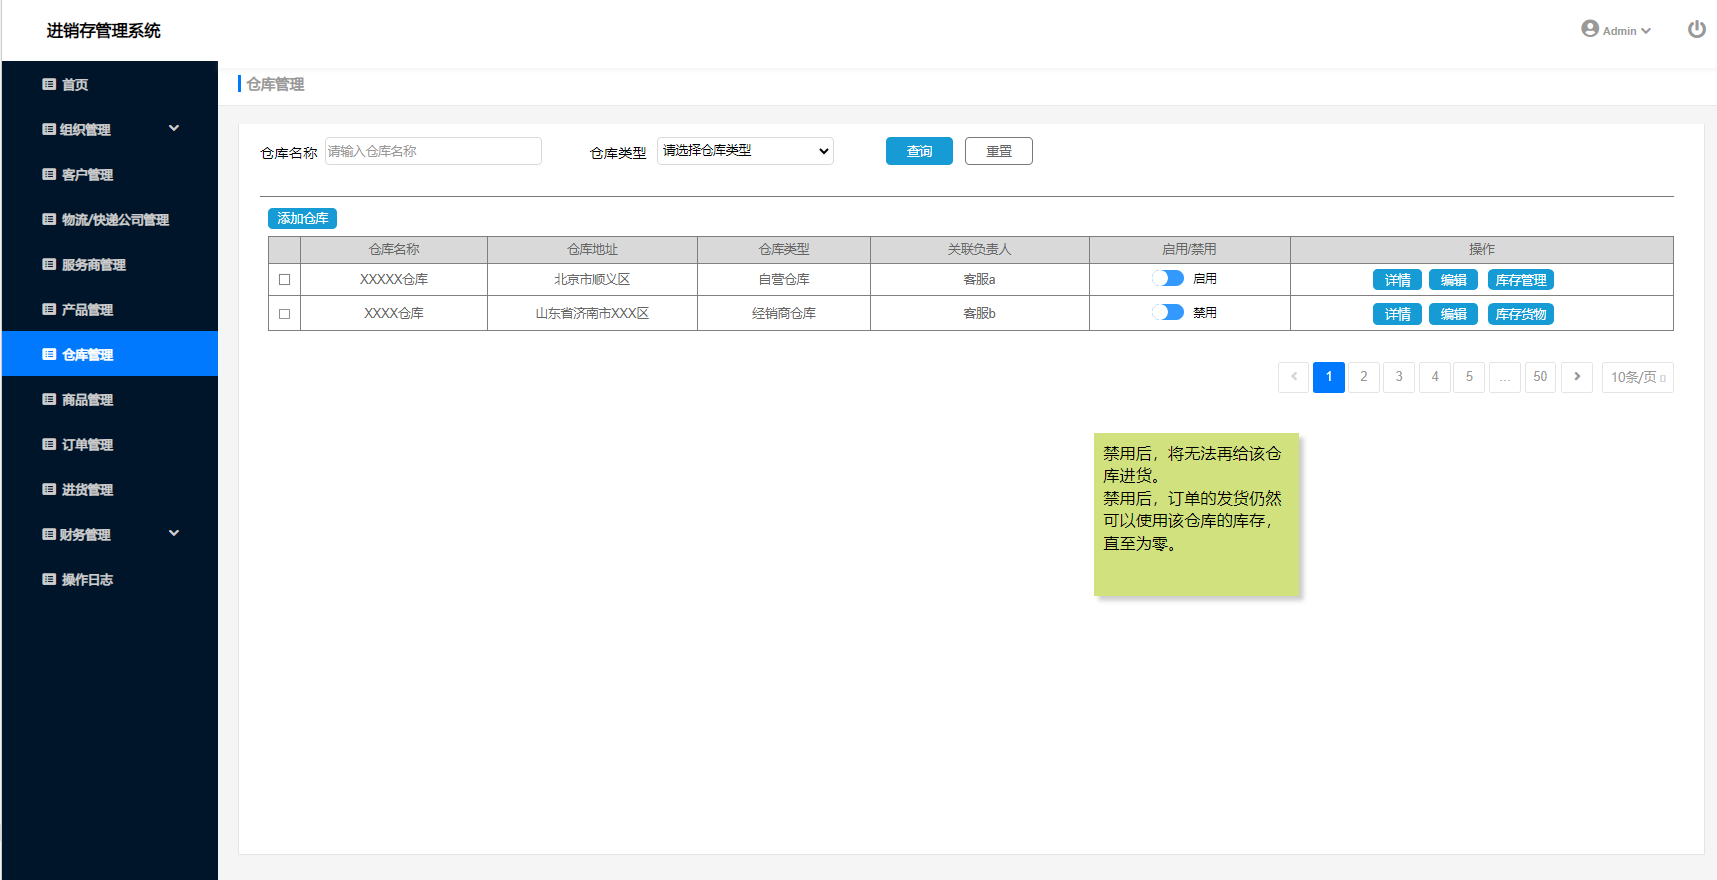1717x880 pixels.
Task: Click 编辑 for XXXXX仓库
Action: coord(1453,280)
